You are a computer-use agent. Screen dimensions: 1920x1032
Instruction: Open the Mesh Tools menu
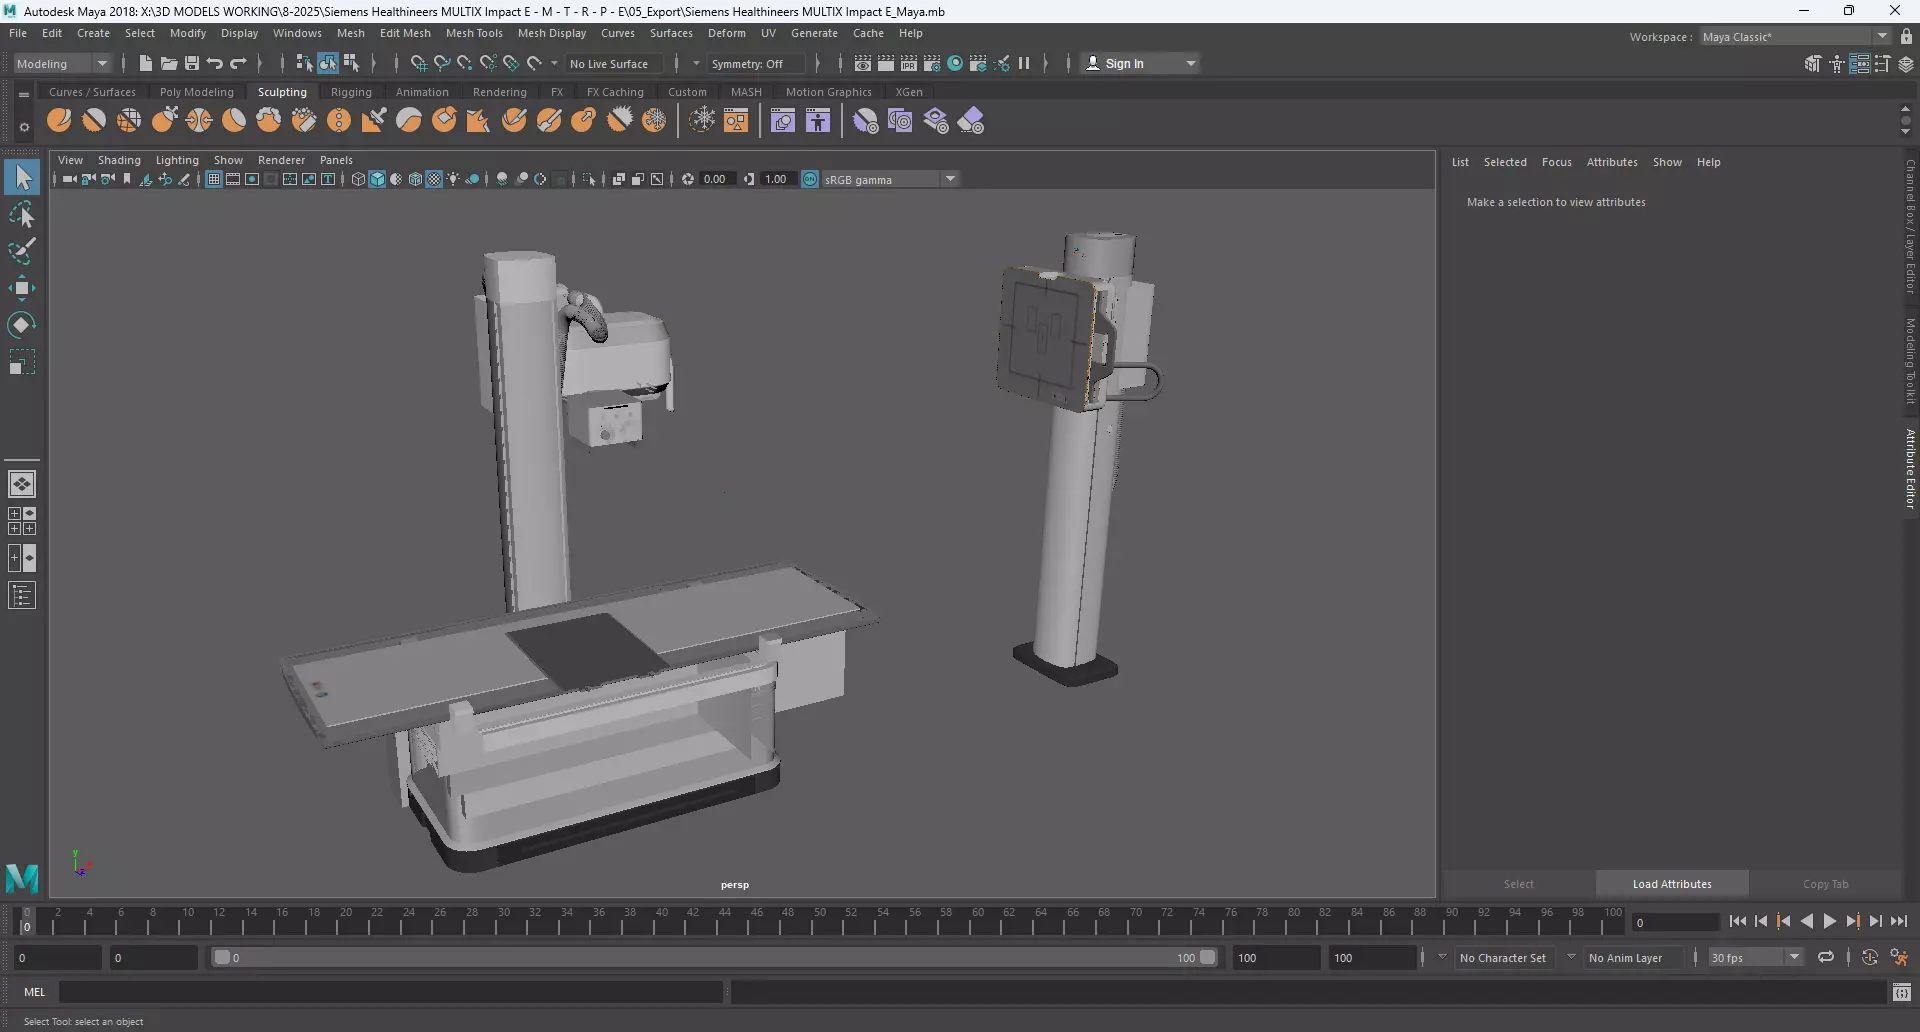474,33
